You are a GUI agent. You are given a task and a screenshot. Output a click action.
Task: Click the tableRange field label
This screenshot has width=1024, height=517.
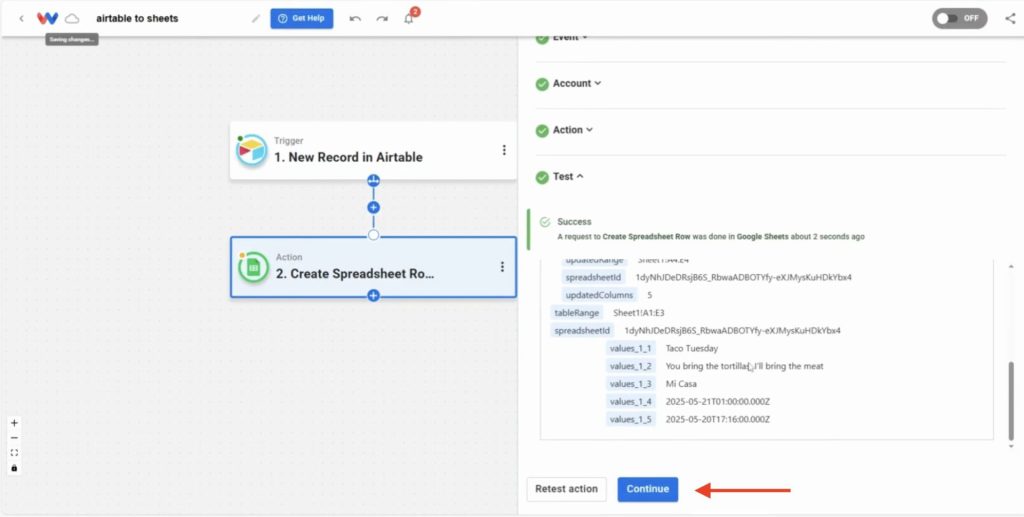576,313
